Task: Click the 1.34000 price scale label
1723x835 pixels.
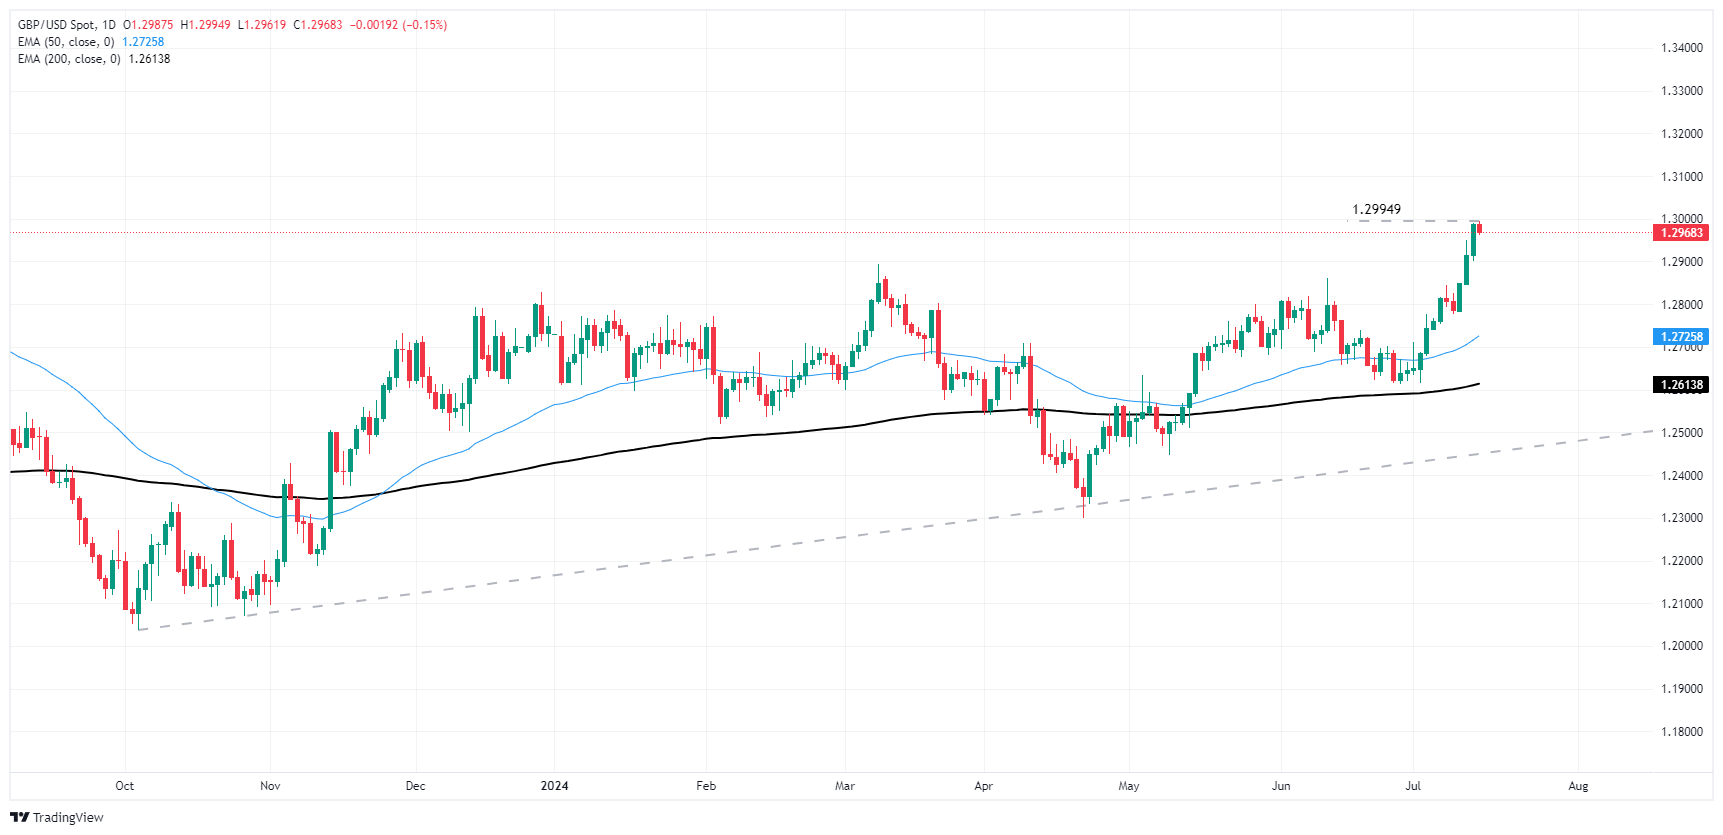Action: click(x=1681, y=48)
